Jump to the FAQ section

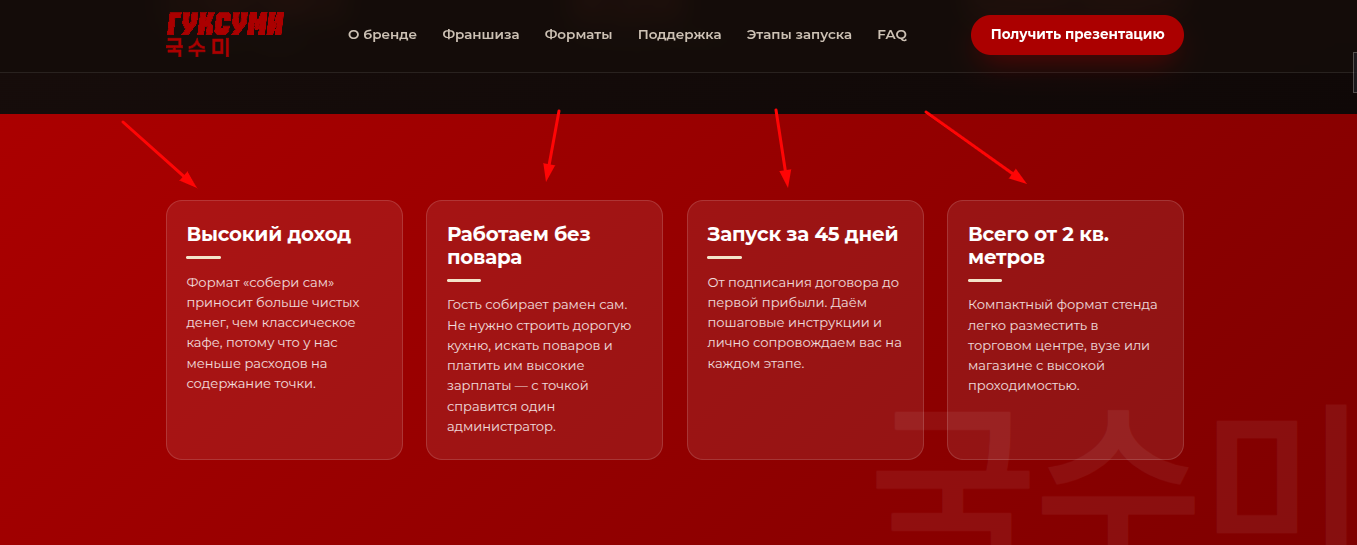coord(892,34)
